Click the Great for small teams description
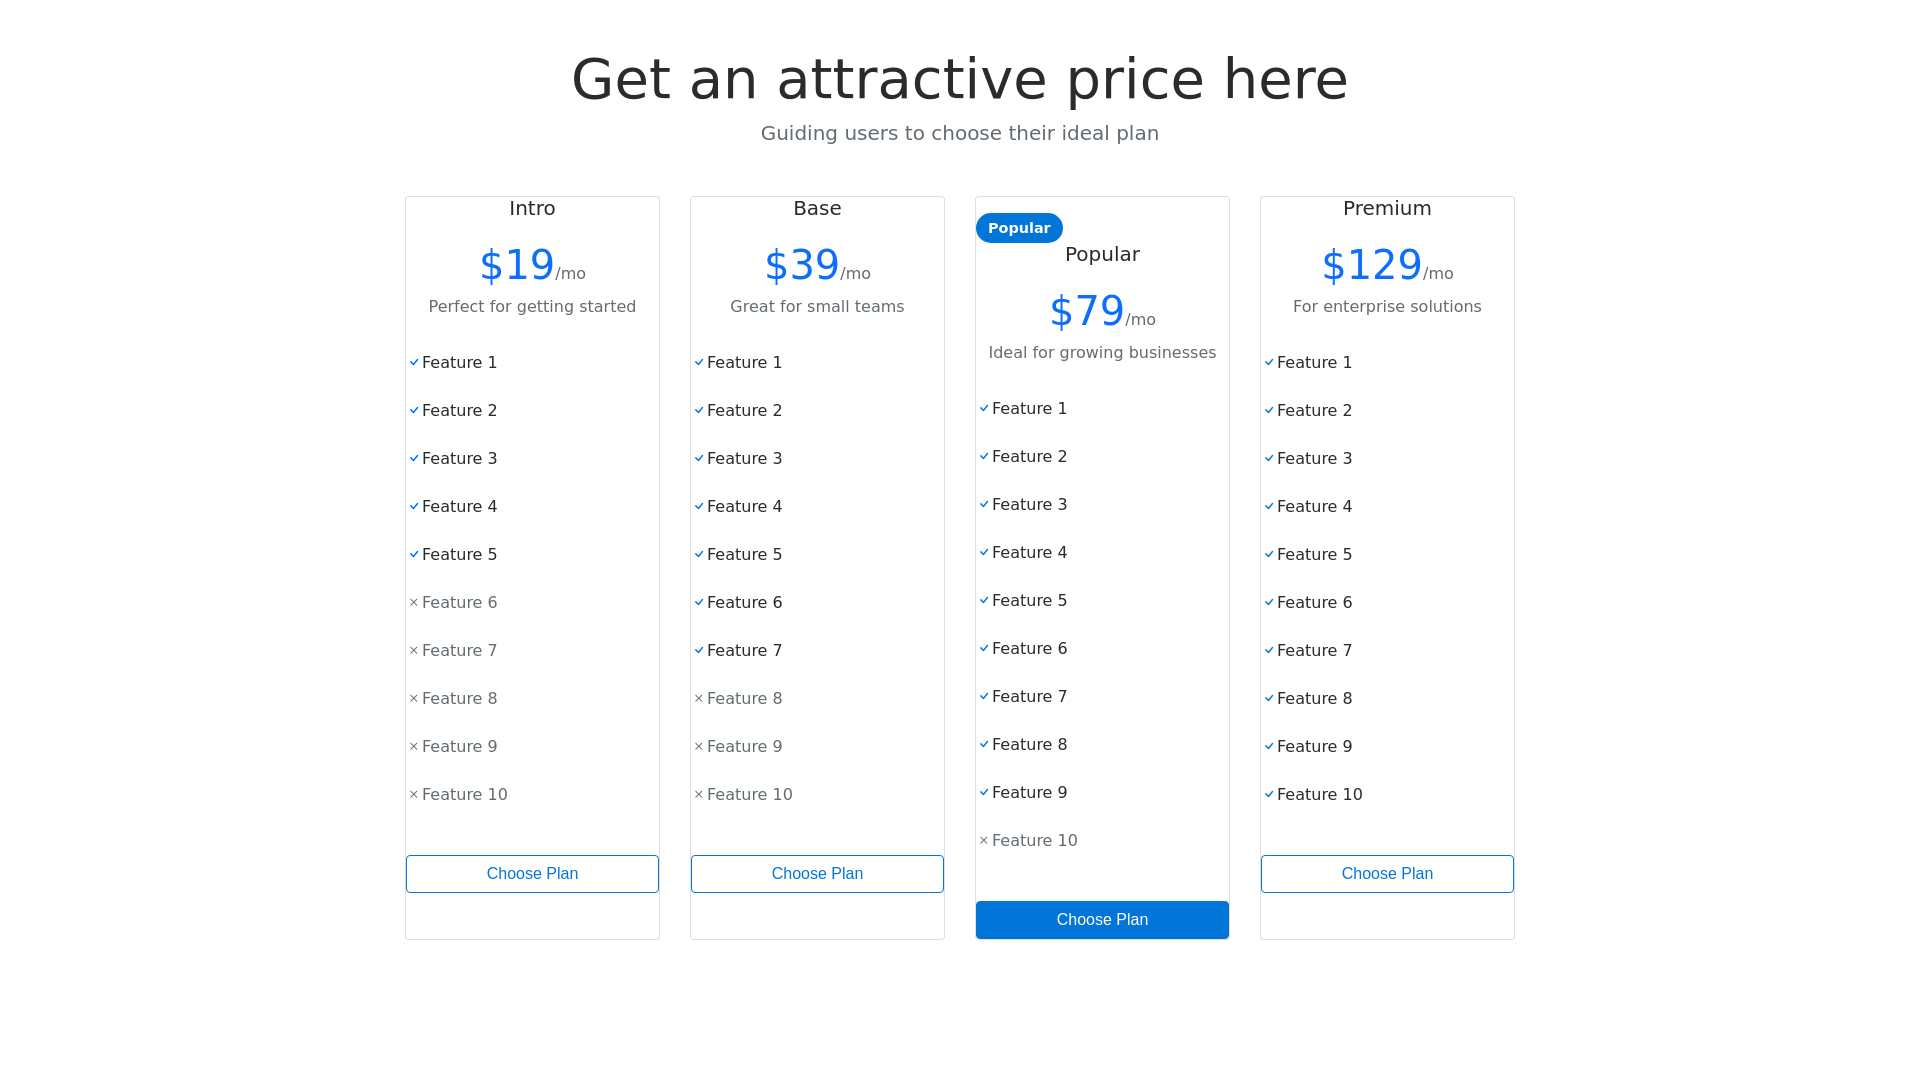Viewport: 1920px width, 1080px height. [x=817, y=307]
